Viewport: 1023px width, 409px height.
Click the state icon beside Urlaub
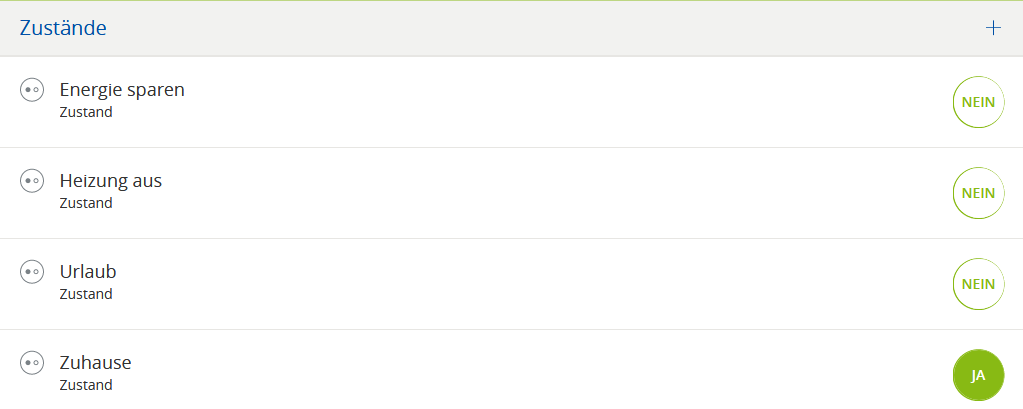click(32, 272)
